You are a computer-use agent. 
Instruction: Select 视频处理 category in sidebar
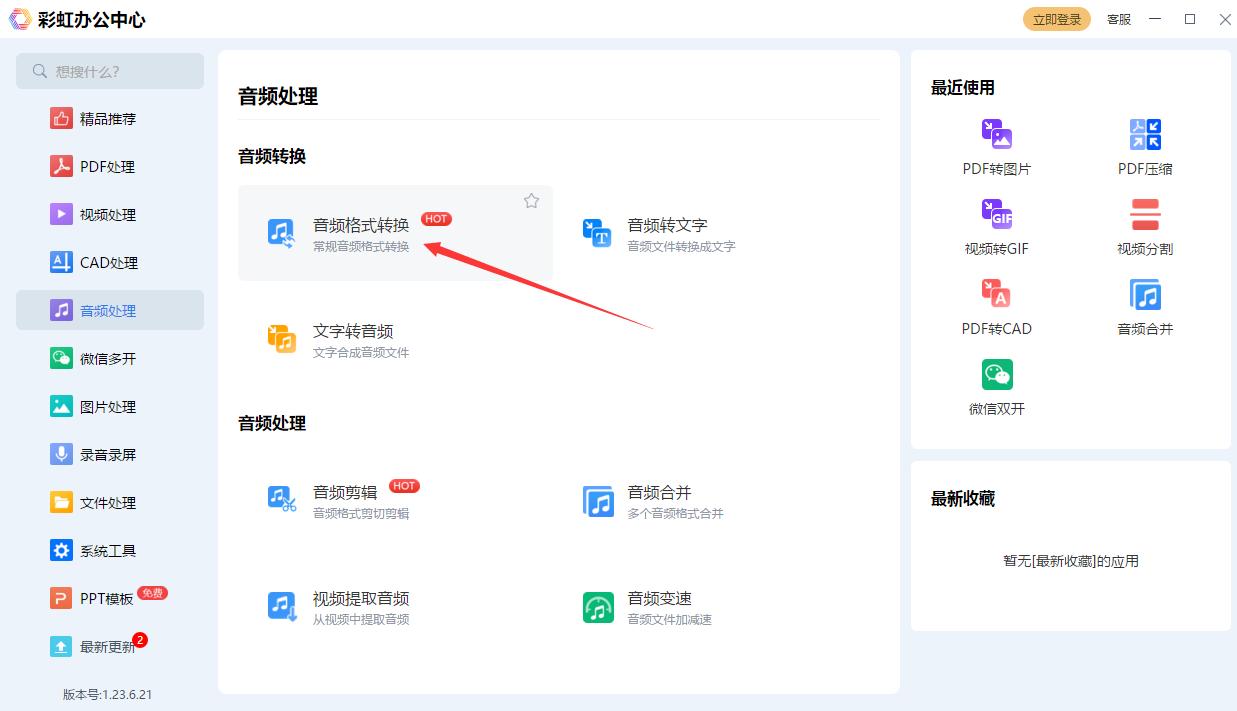(x=107, y=215)
